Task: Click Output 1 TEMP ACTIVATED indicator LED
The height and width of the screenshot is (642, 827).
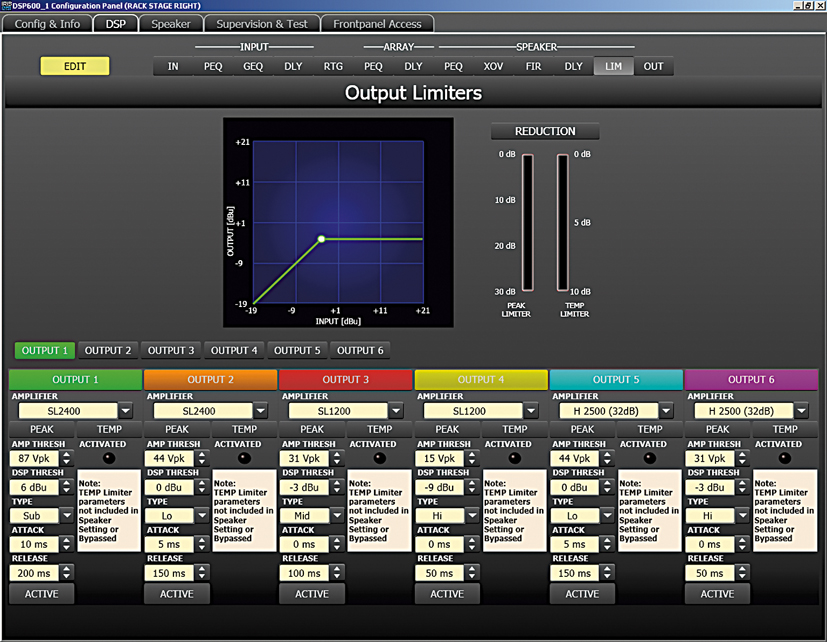Action: click(x=109, y=458)
